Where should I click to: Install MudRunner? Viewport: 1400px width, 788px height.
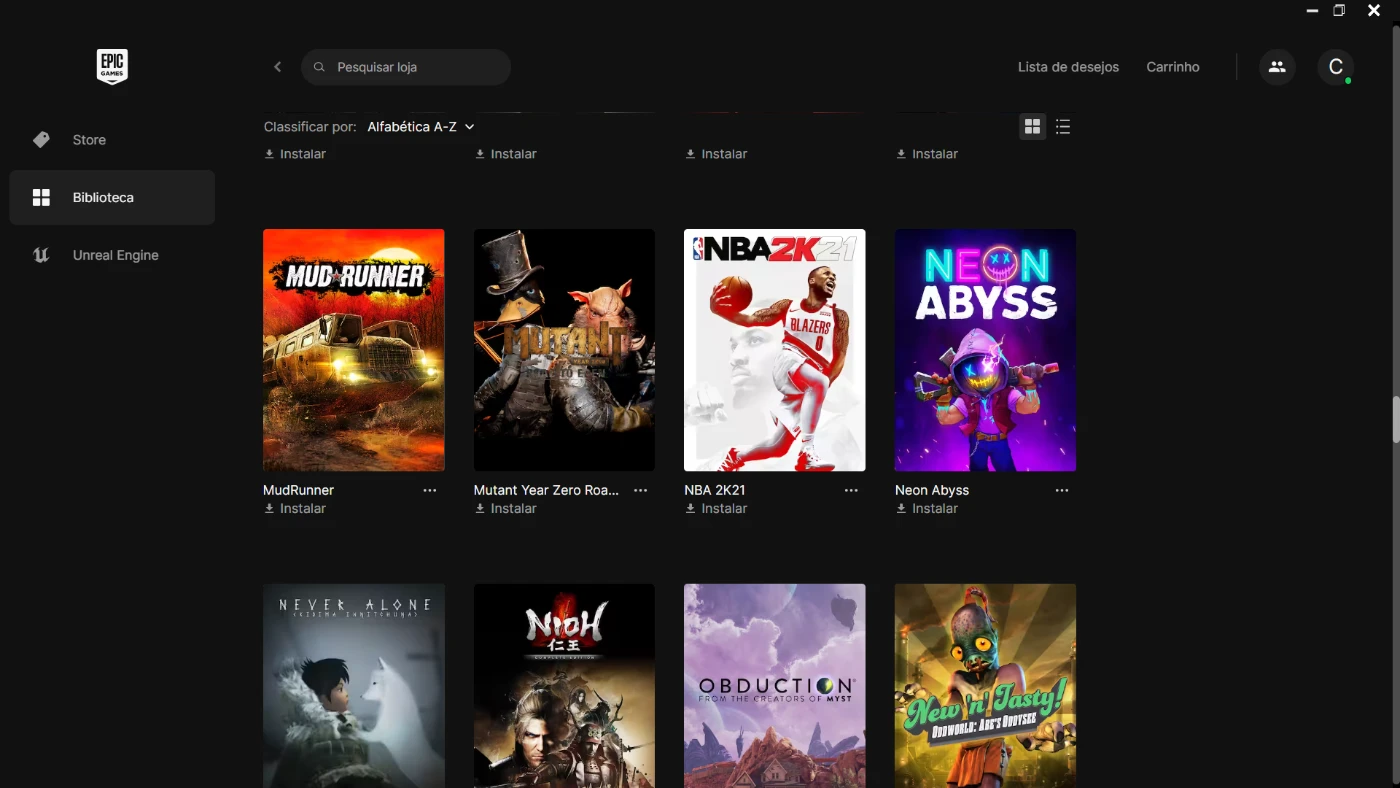point(295,509)
